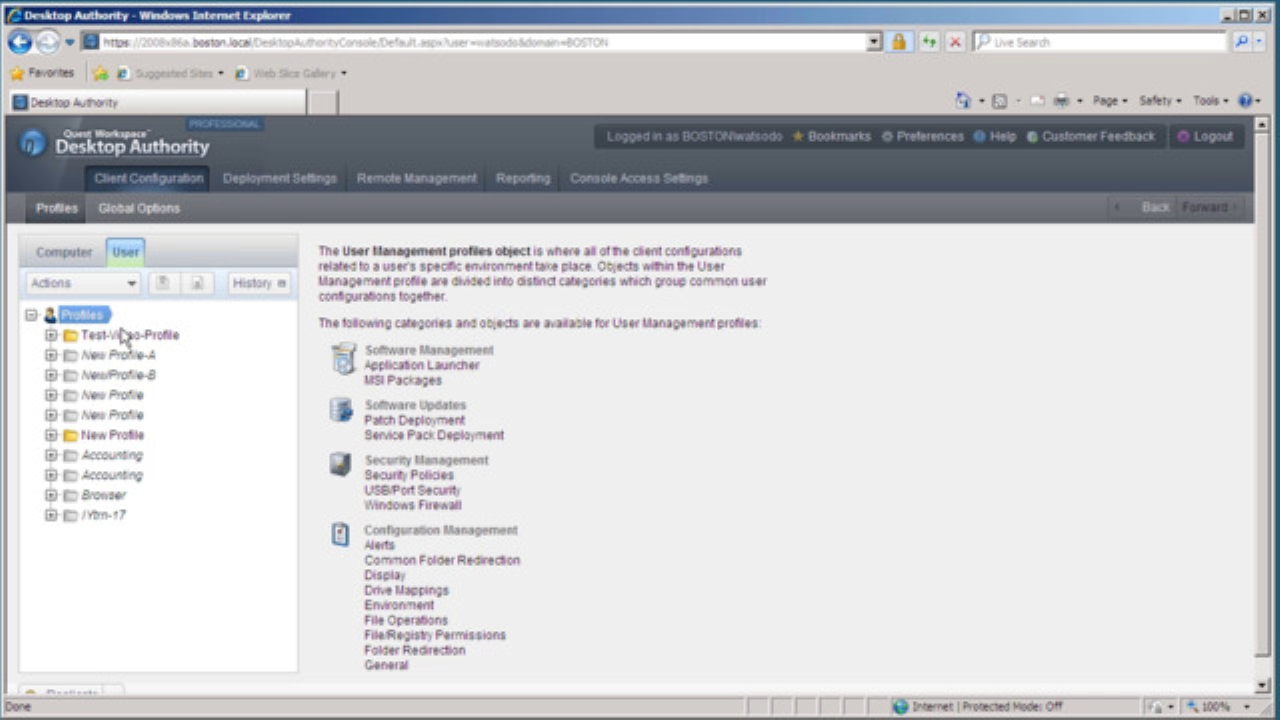Click the Software Updates category icon
1280x720 pixels.
pyautogui.click(x=342, y=409)
